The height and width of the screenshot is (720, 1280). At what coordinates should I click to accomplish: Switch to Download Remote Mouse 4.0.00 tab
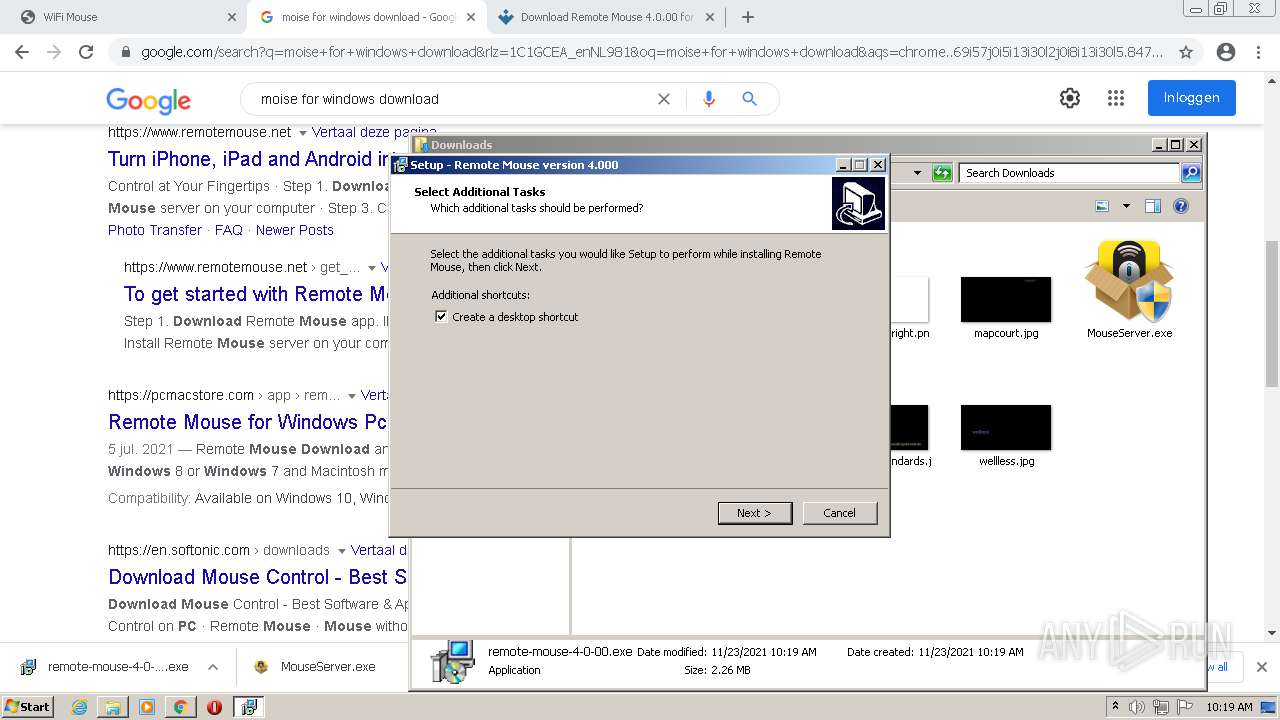pos(607,17)
